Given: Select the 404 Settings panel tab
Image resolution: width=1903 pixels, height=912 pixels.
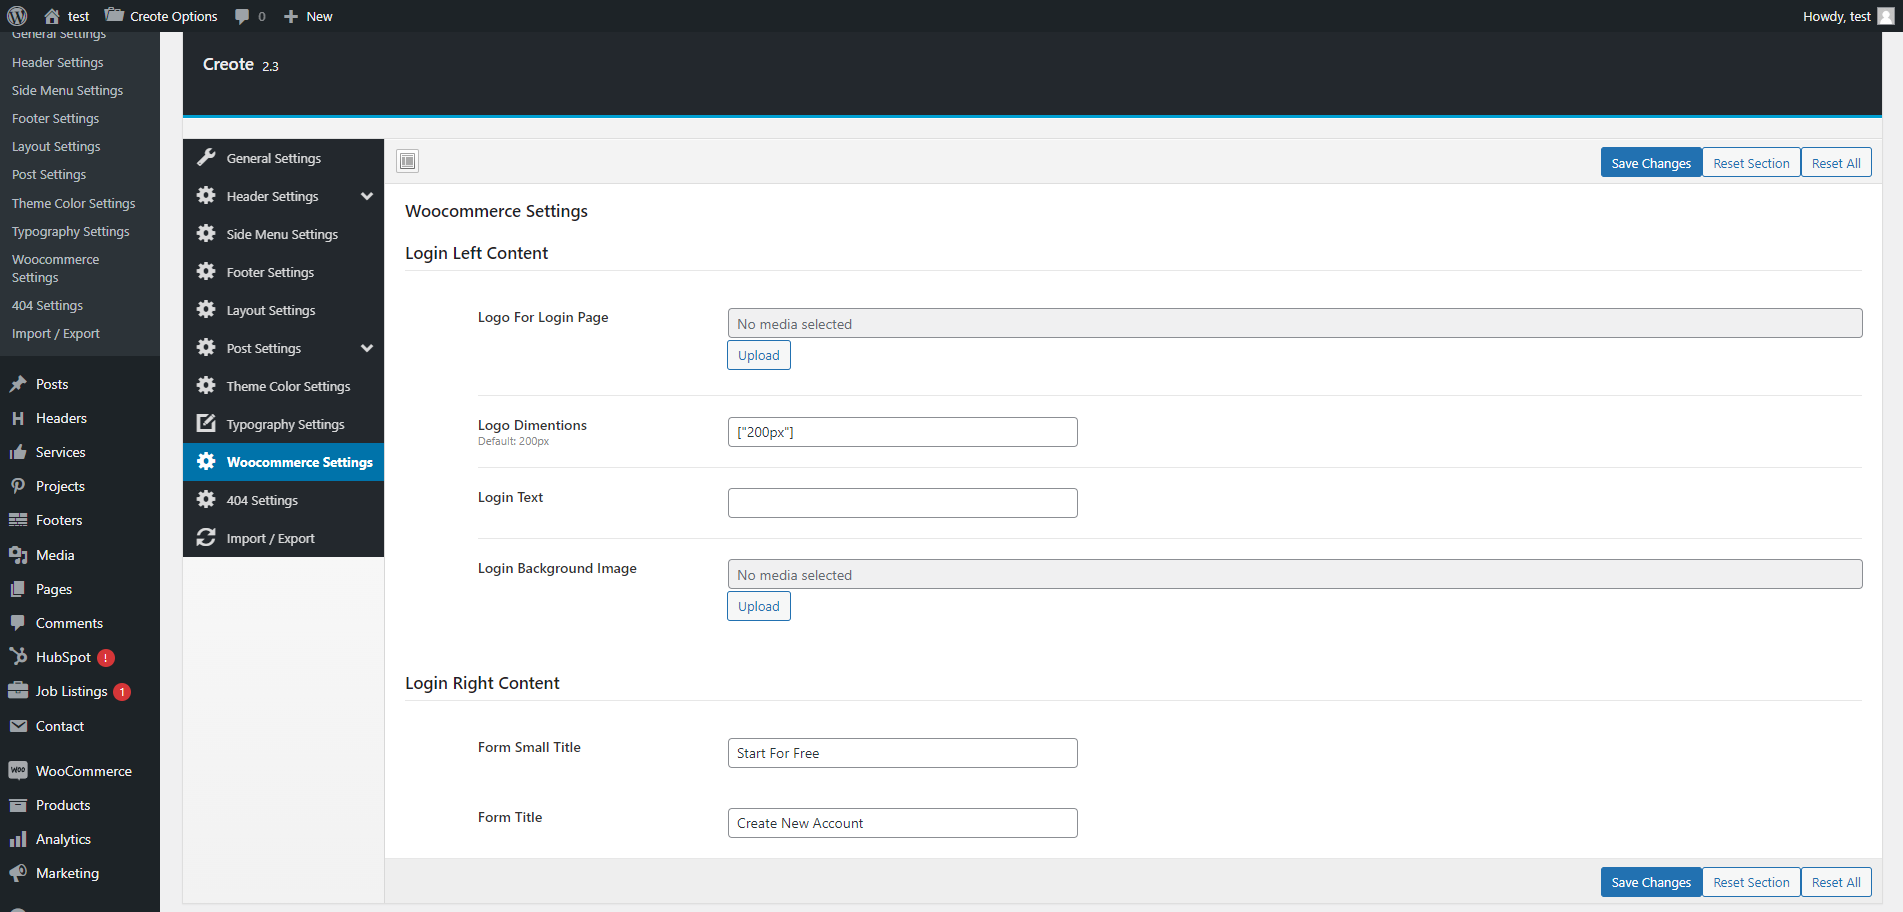Looking at the screenshot, I should coord(262,500).
